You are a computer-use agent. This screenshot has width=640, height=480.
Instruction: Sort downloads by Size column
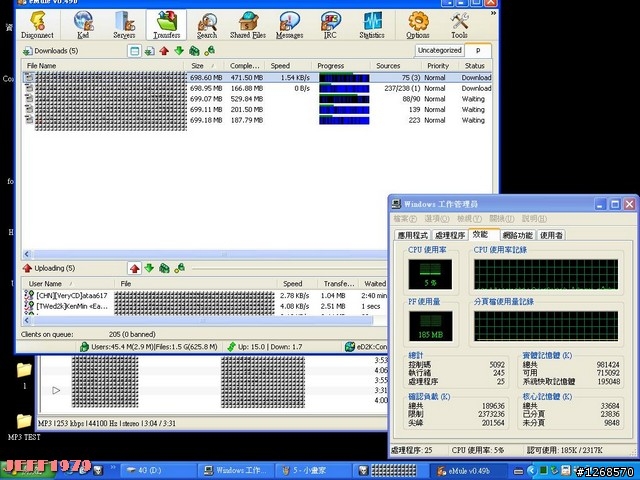(x=206, y=66)
